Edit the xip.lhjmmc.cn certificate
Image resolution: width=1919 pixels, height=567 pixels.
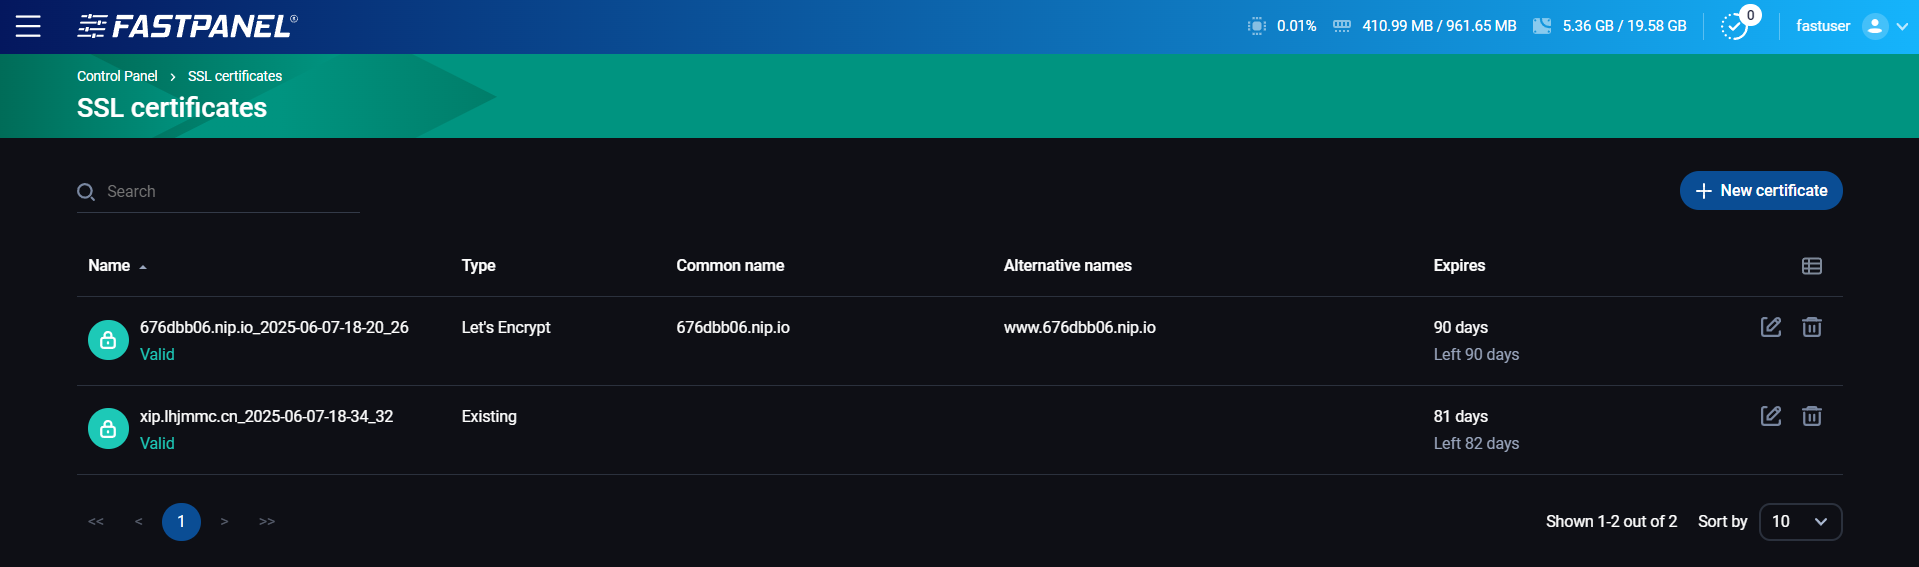click(x=1770, y=416)
